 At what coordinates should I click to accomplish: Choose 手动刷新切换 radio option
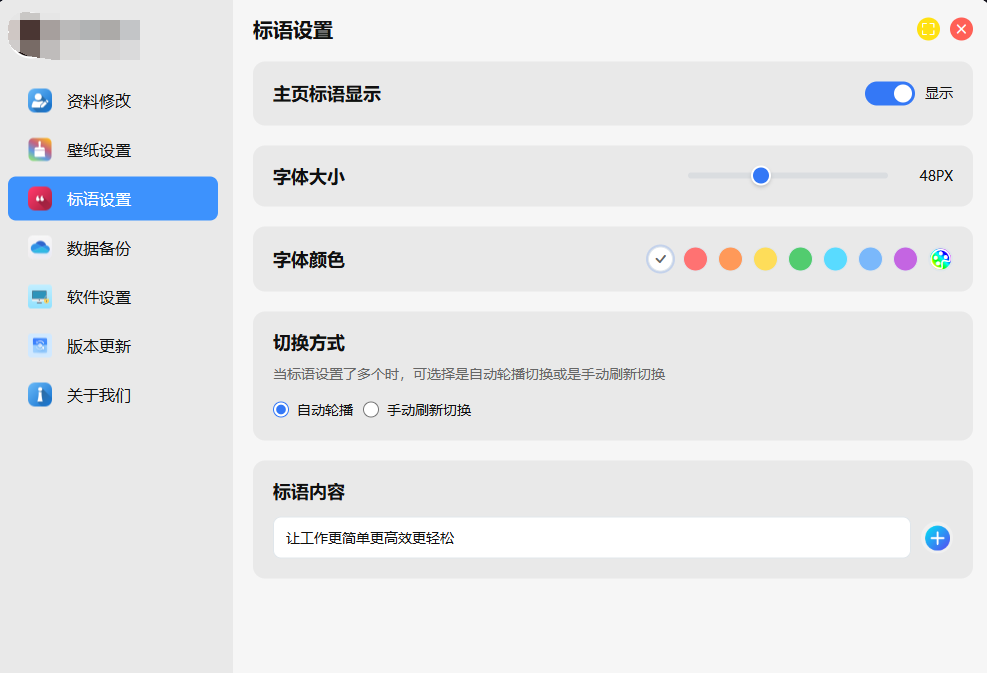[x=371, y=410]
